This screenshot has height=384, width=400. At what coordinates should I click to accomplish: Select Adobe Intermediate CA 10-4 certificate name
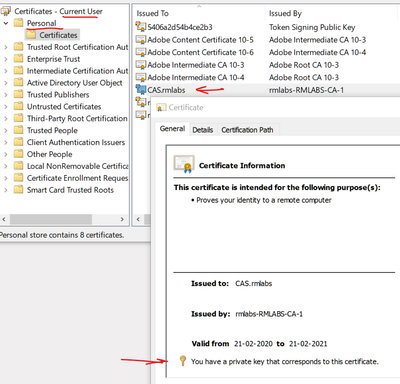pyautogui.click(x=196, y=77)
